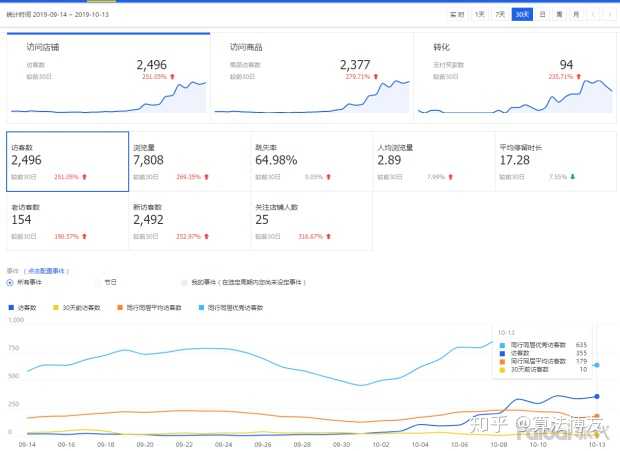This screenshot has height=451, width=620.
Task: Switch to the 实时 time range
Action: (457, 15)
